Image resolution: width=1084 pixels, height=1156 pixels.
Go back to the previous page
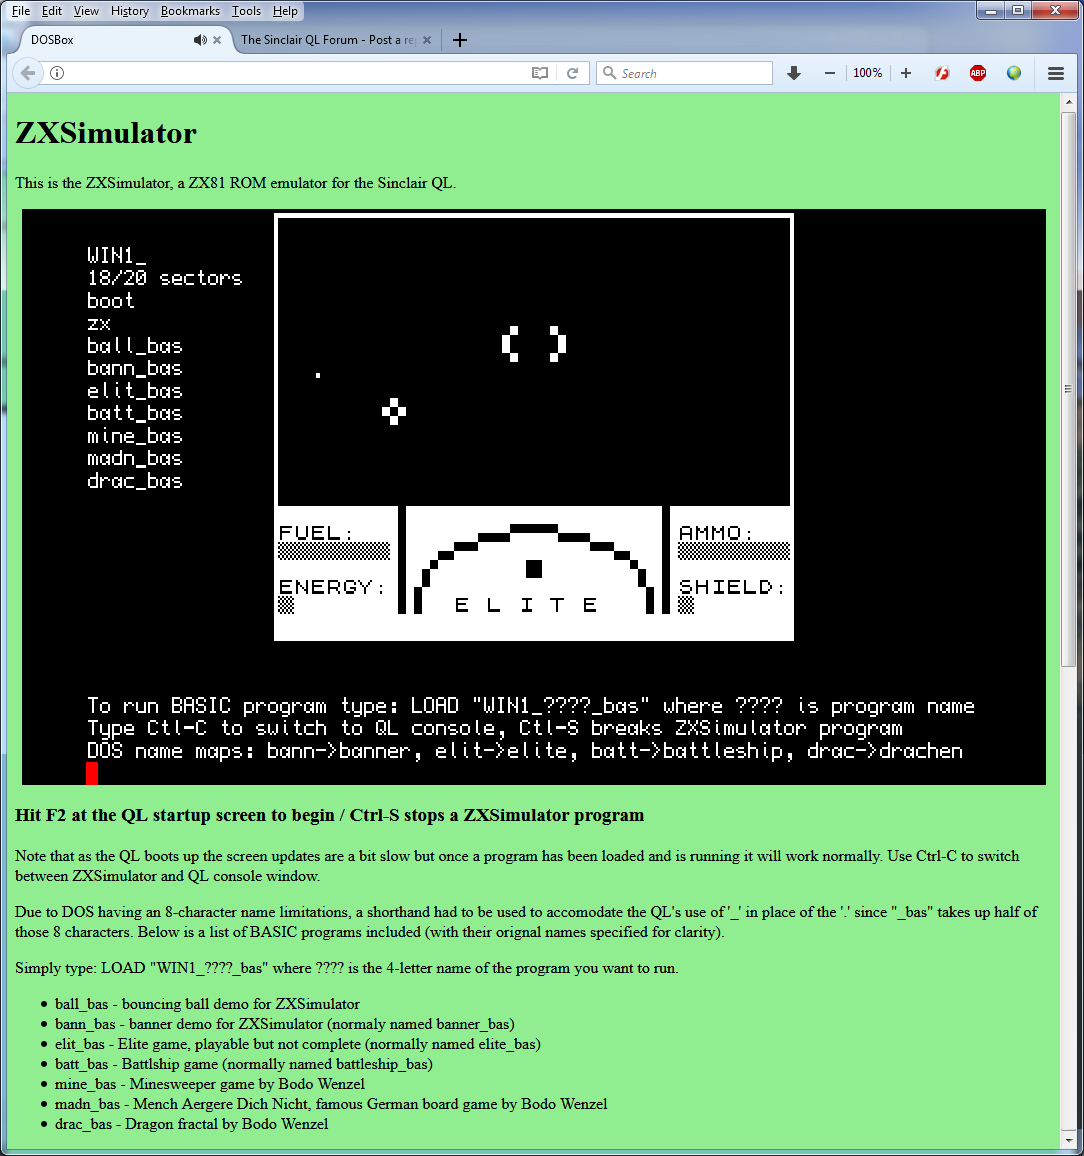(x=27, y=73)
